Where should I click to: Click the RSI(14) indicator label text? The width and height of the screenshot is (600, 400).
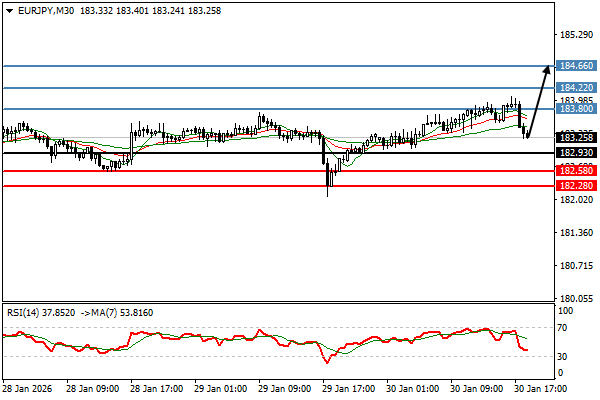coord(24,310)
